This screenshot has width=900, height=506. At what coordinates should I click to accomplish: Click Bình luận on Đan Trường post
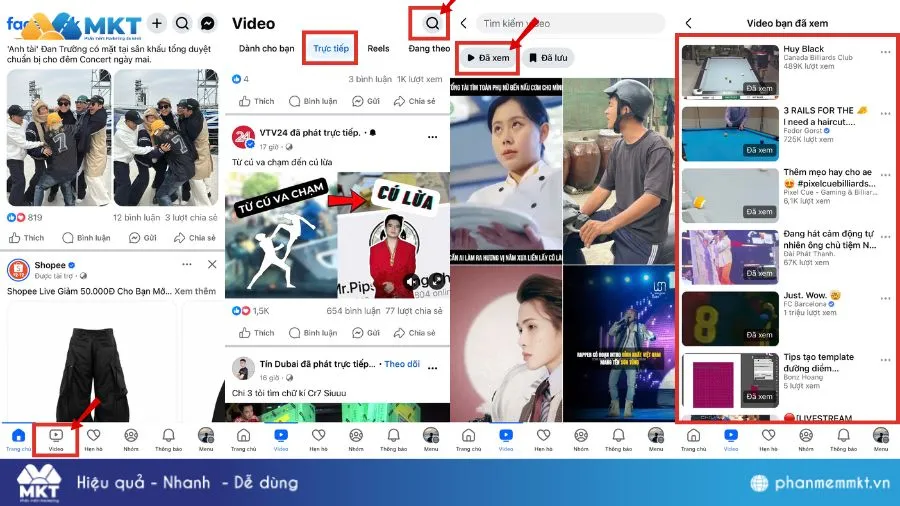(86, 238)
